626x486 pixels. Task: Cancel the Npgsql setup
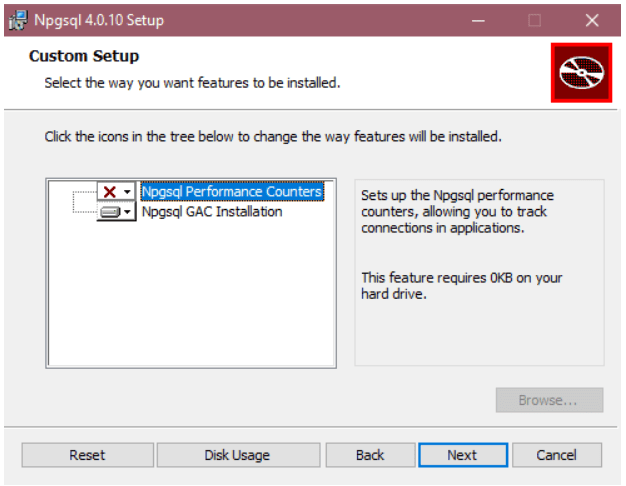pyautogui.click(x=556, y=455)
